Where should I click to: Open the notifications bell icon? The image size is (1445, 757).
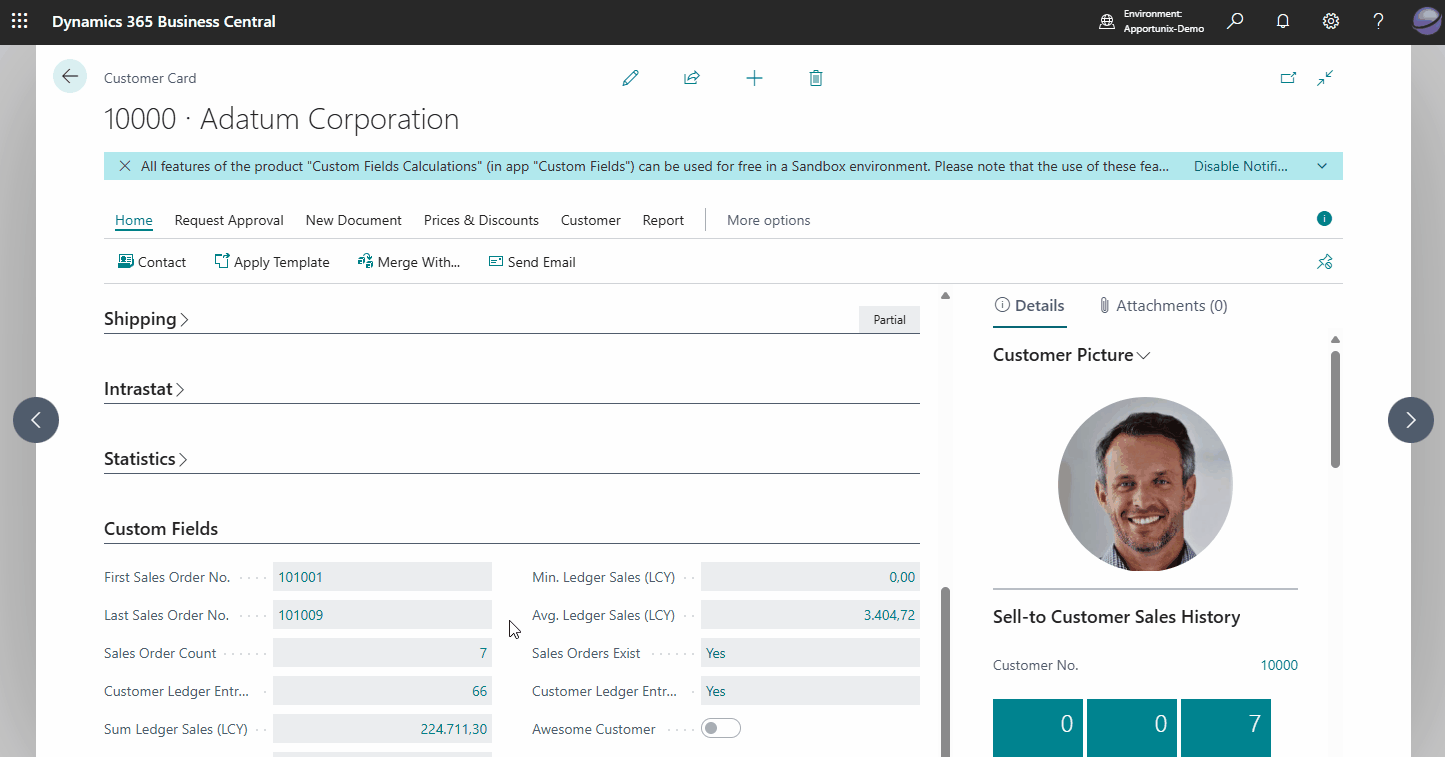[x=1283, y=21]
